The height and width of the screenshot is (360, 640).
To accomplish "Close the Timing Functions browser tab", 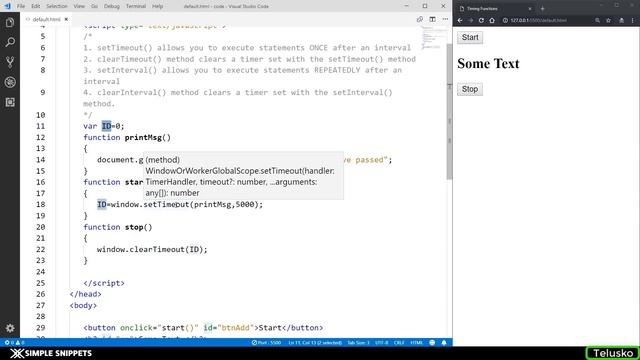I will click(x=530, y=8).
